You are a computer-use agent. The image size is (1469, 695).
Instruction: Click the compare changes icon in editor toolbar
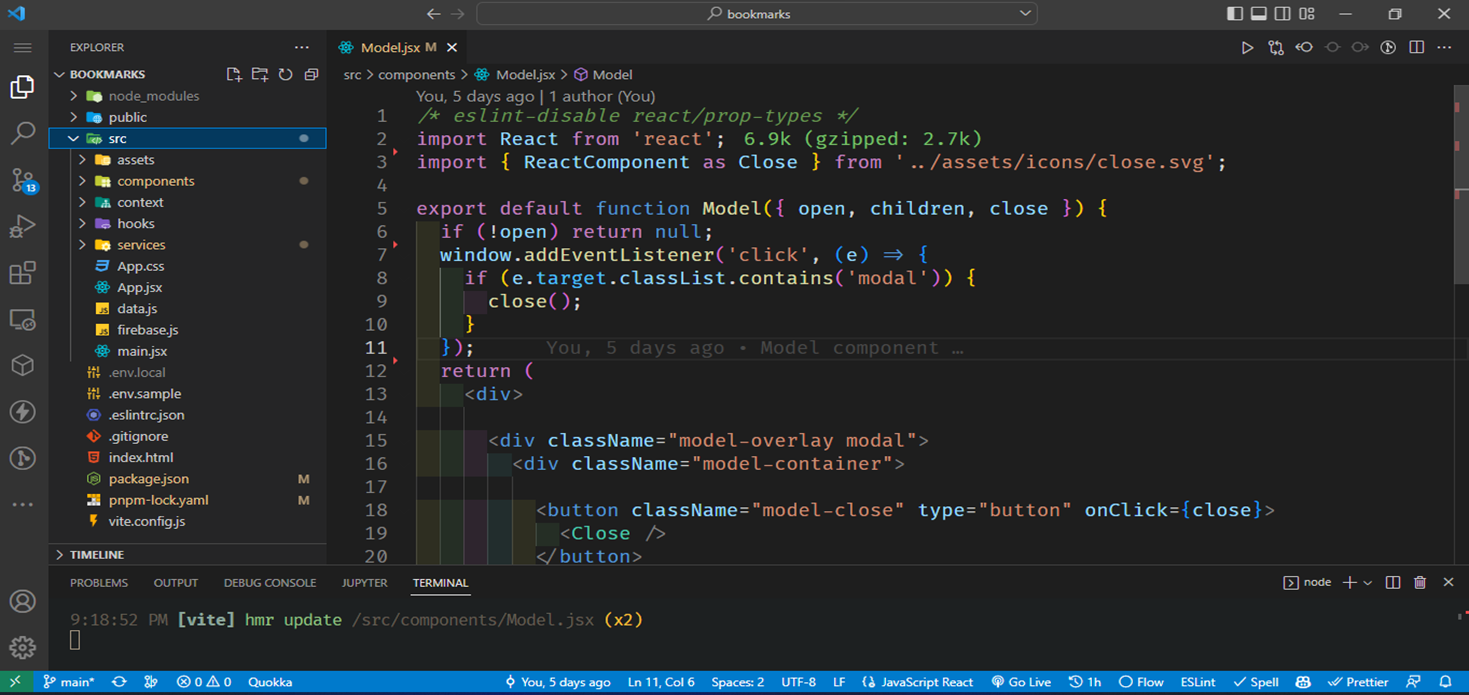[x=1276, y=47]
